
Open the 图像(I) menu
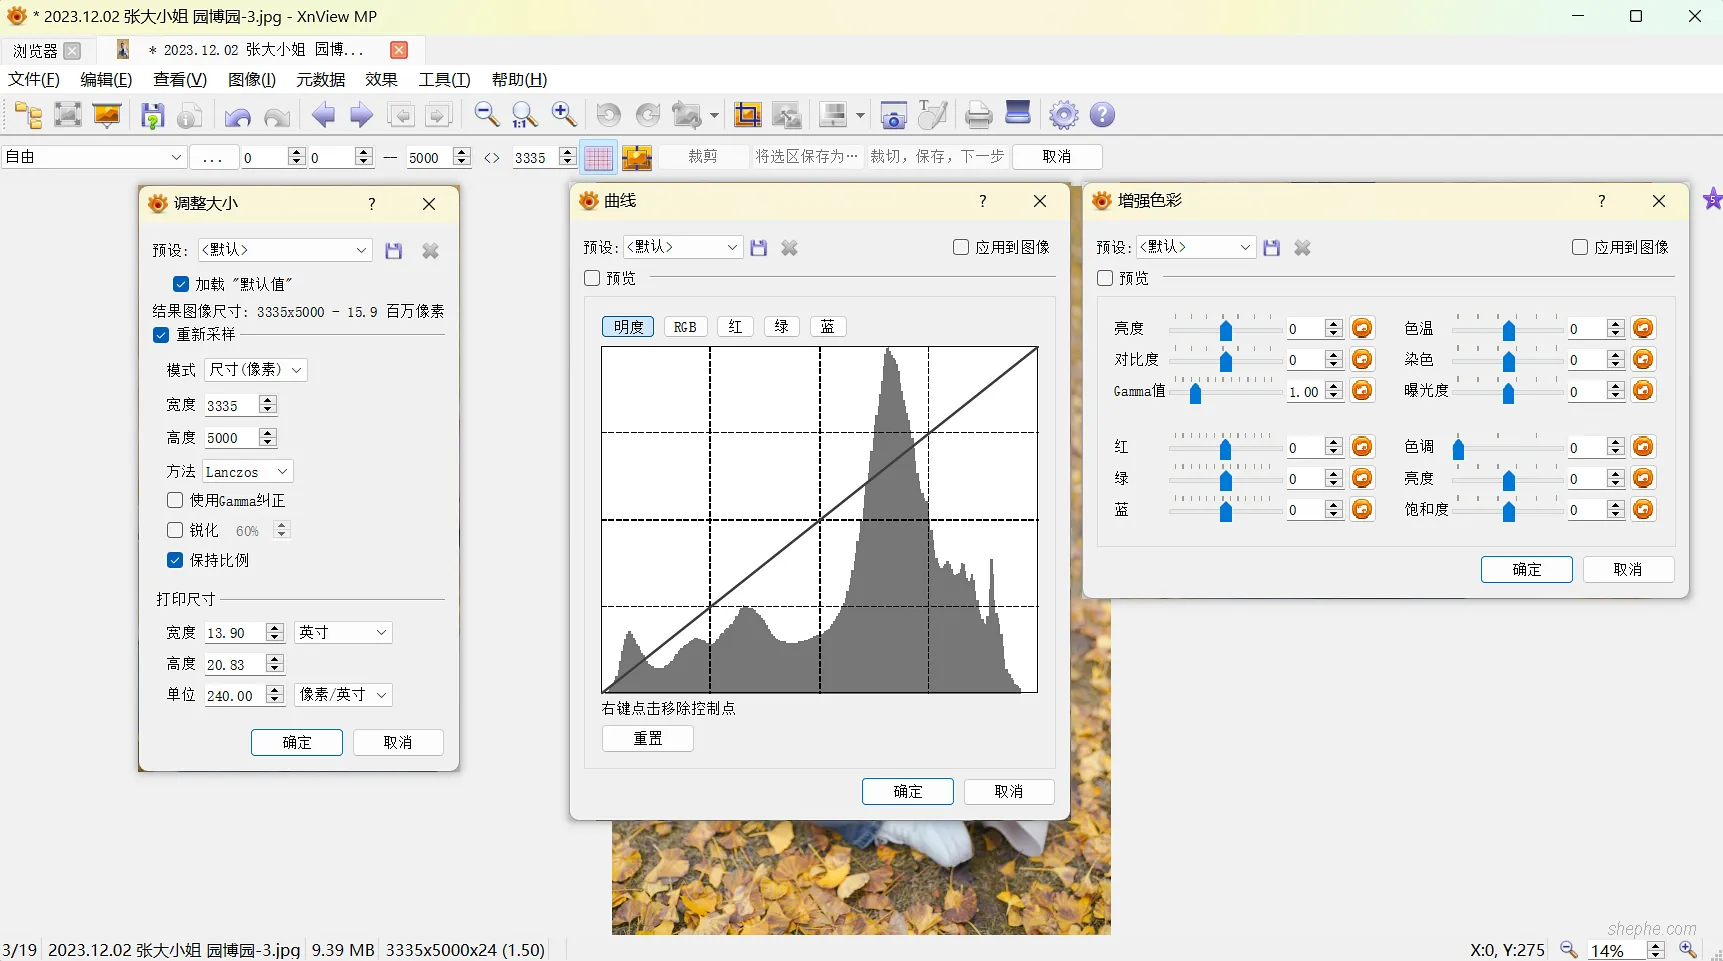point(251,80)
